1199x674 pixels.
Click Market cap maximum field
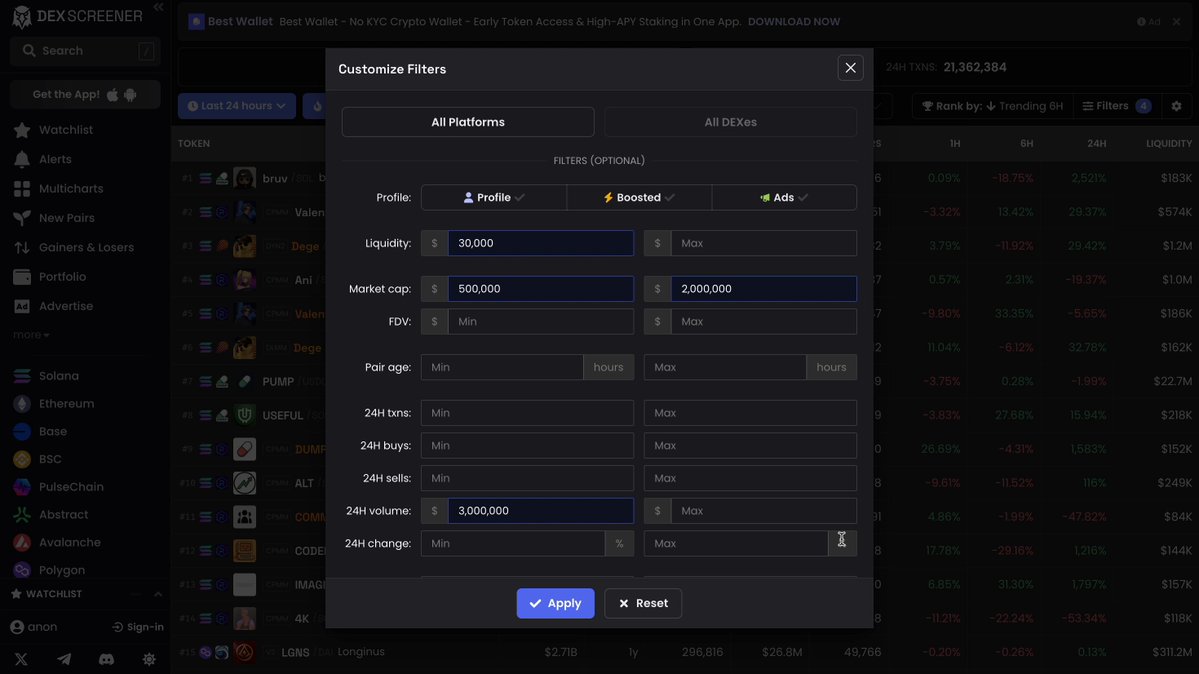tap(763, 289)
